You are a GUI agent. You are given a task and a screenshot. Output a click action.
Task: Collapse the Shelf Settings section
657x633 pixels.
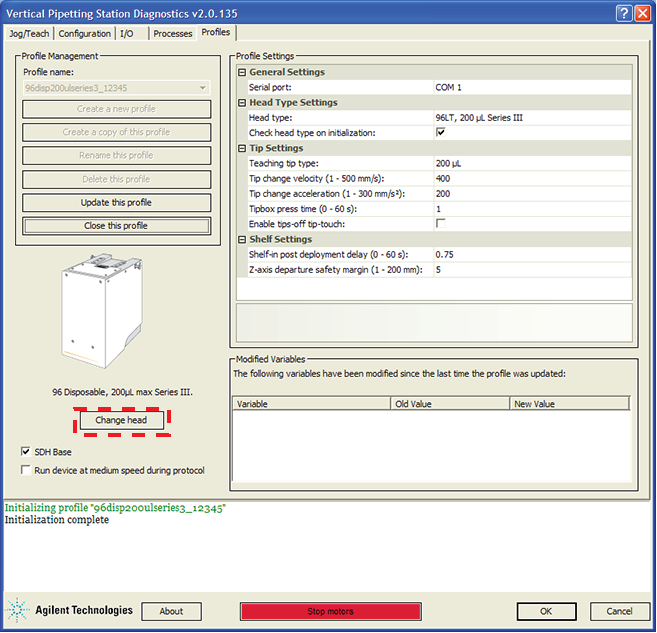242,239
